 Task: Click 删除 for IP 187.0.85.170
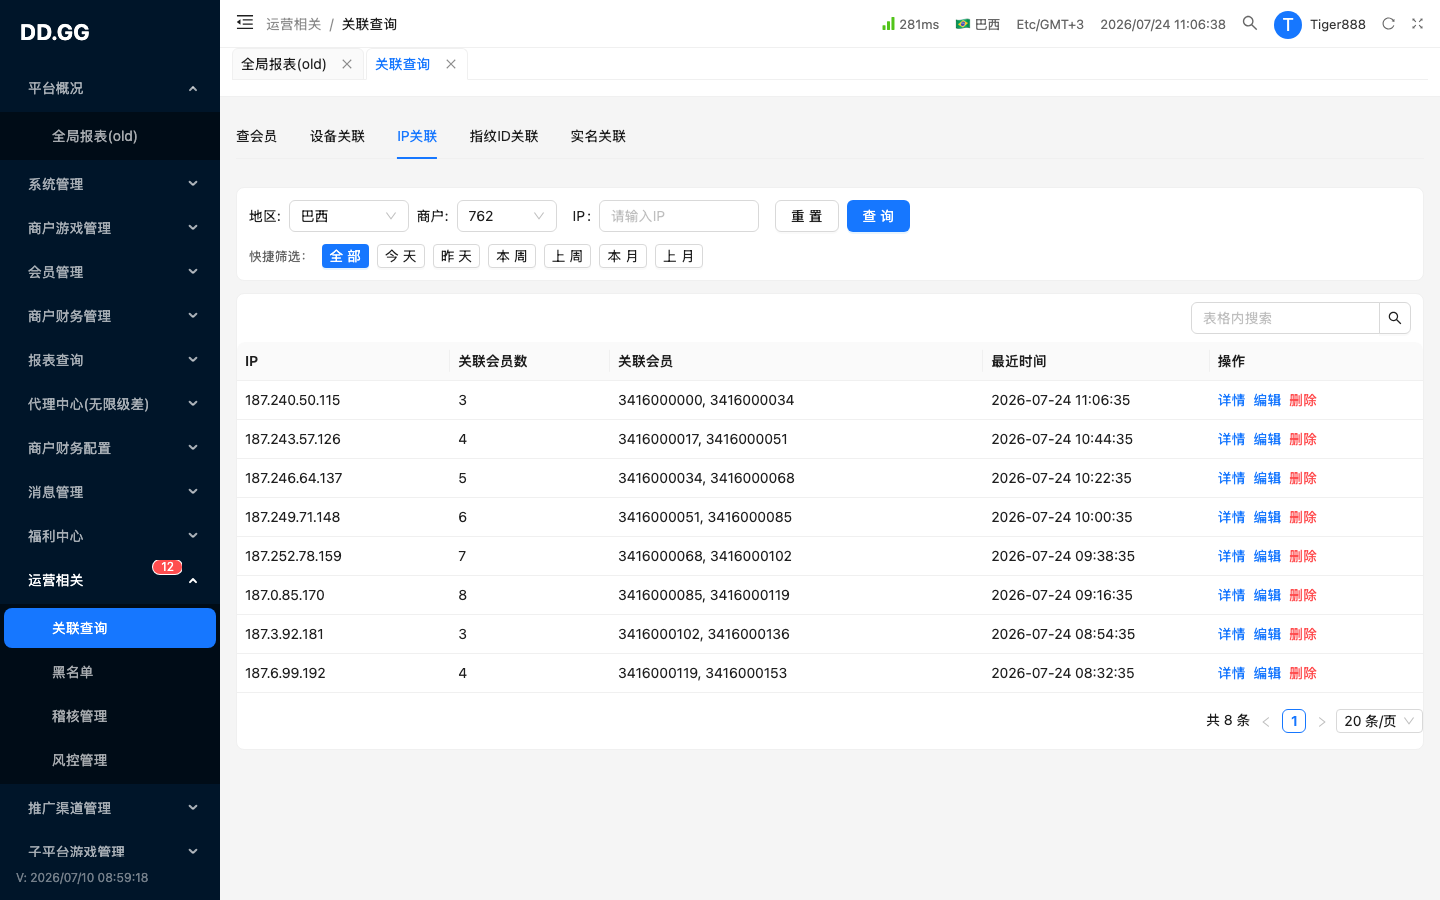[1303, 595]
